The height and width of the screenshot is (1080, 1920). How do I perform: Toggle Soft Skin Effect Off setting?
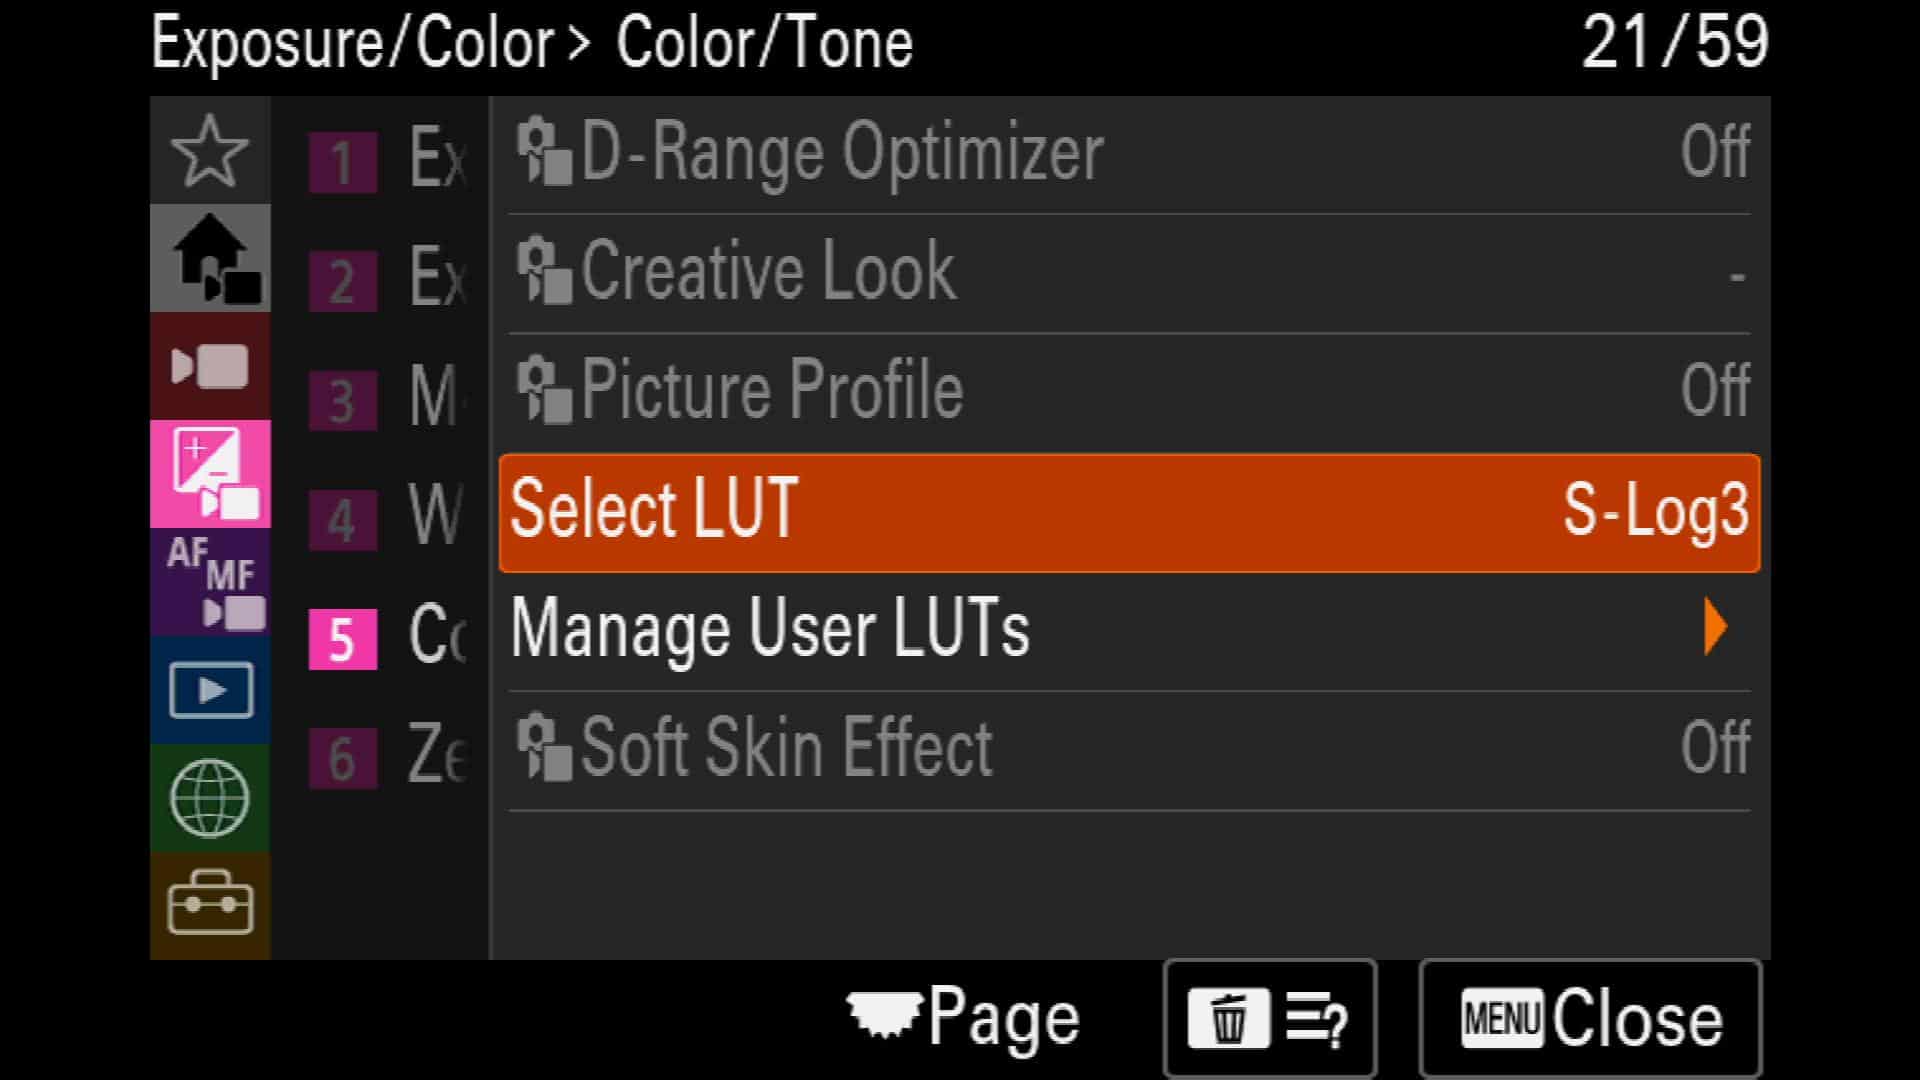[1130, 750]
